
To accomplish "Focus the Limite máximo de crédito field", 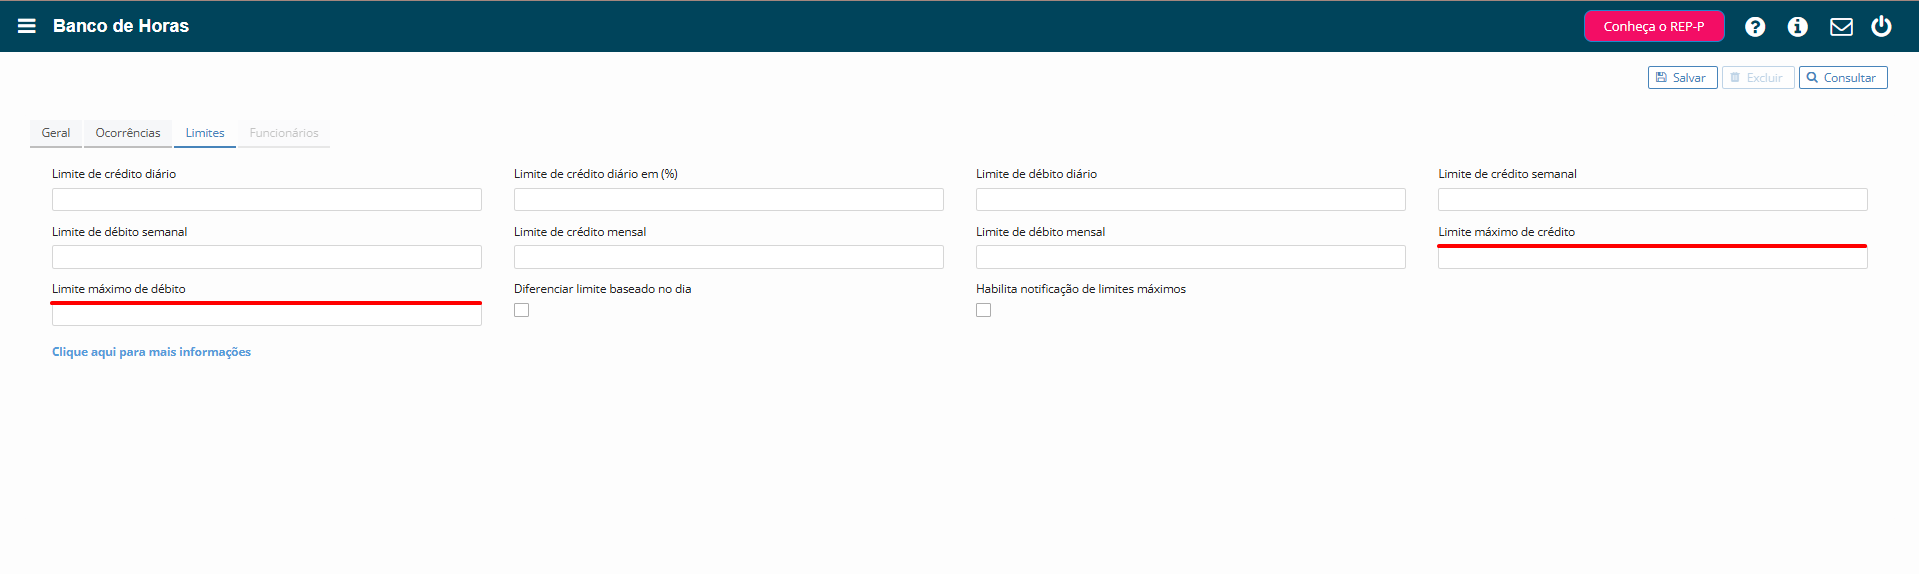I will 1653,257.
